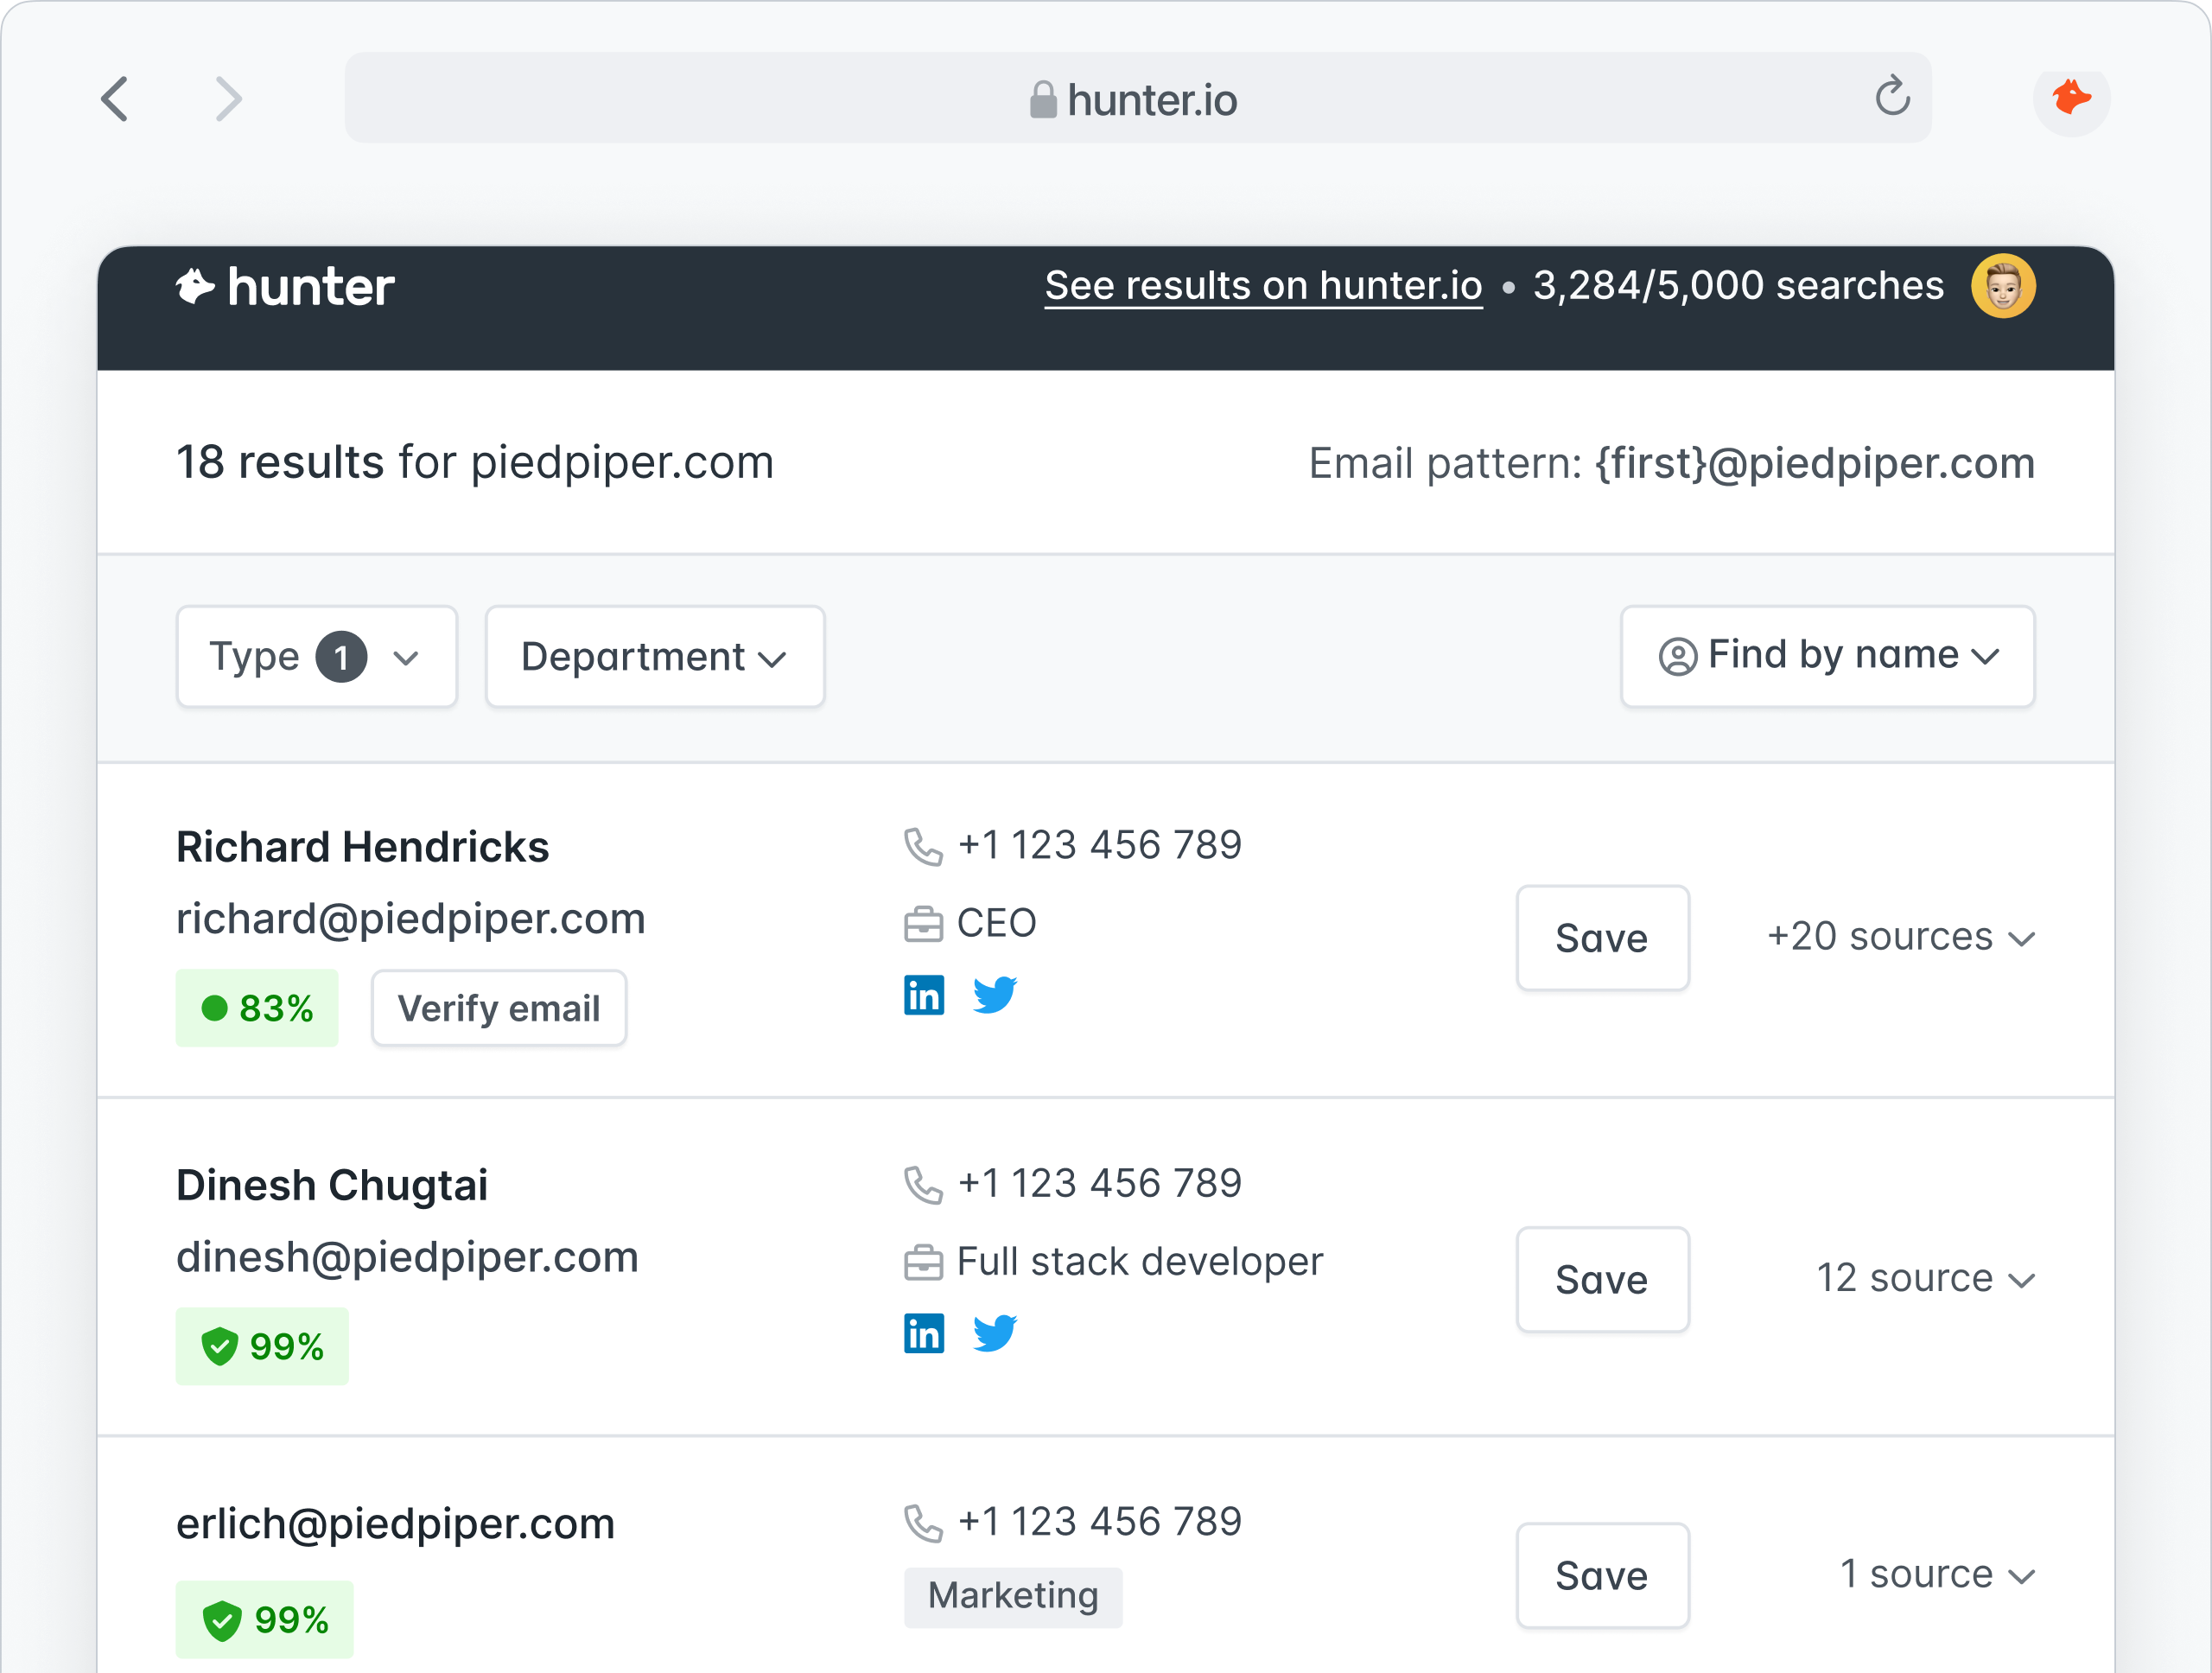Open Dinesh Chugtai's LinkedIn icon
The height and width of the screenshot is (1673, 2212).
coord(924,1333)
